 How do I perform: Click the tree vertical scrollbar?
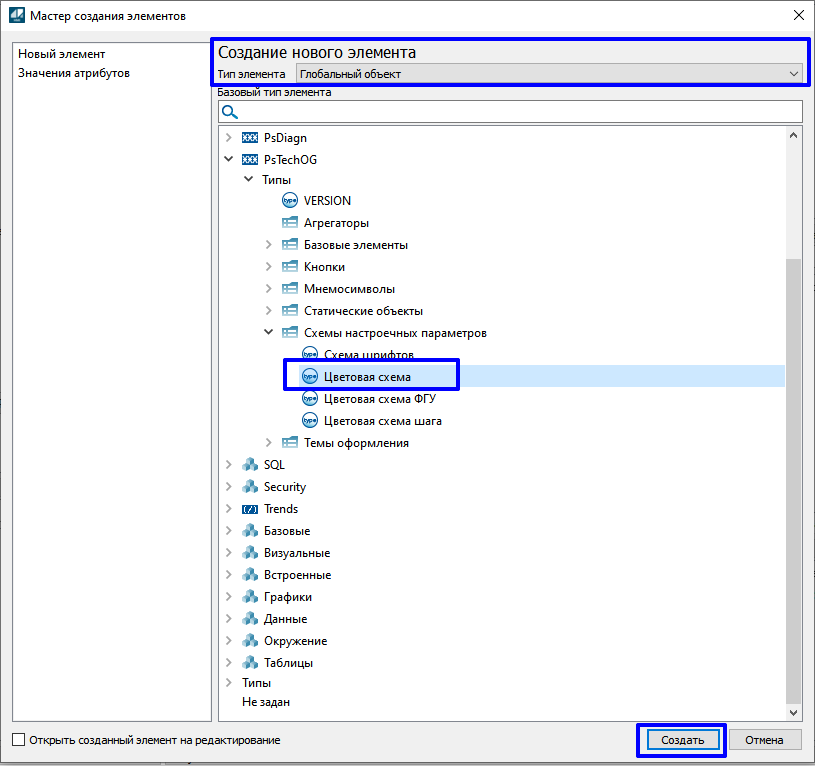[x=794, y=480]
